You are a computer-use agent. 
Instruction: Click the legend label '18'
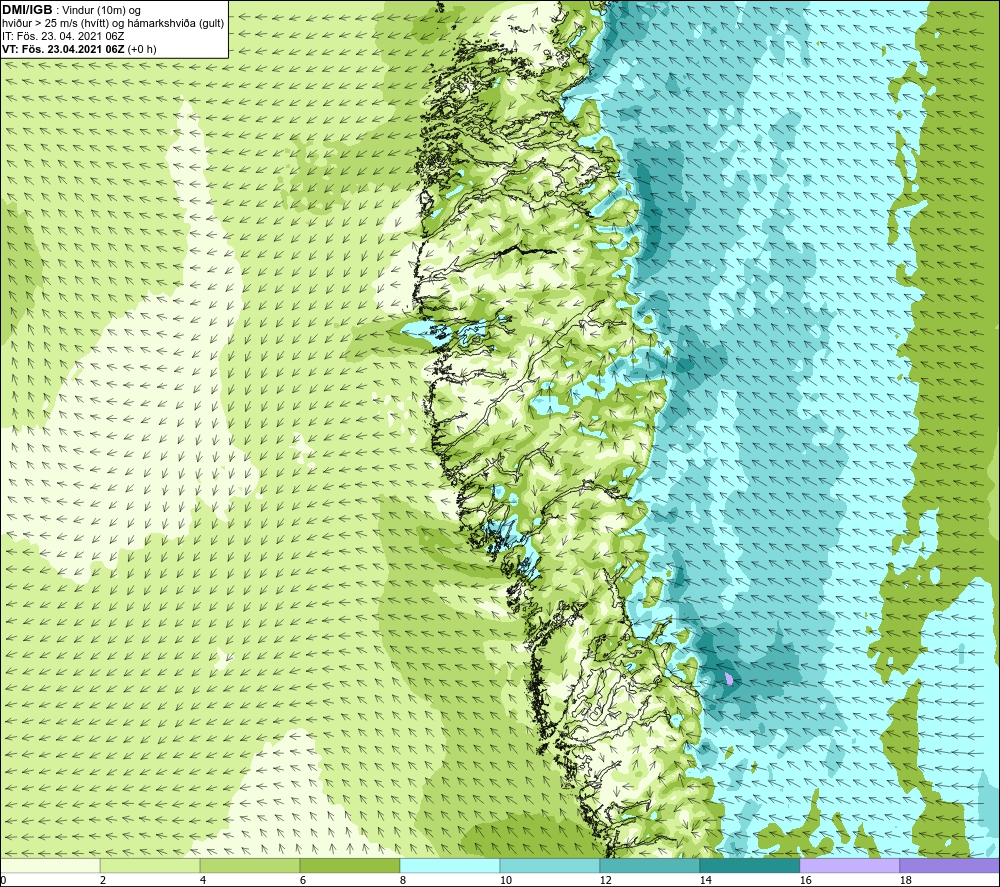pos(905,881)
